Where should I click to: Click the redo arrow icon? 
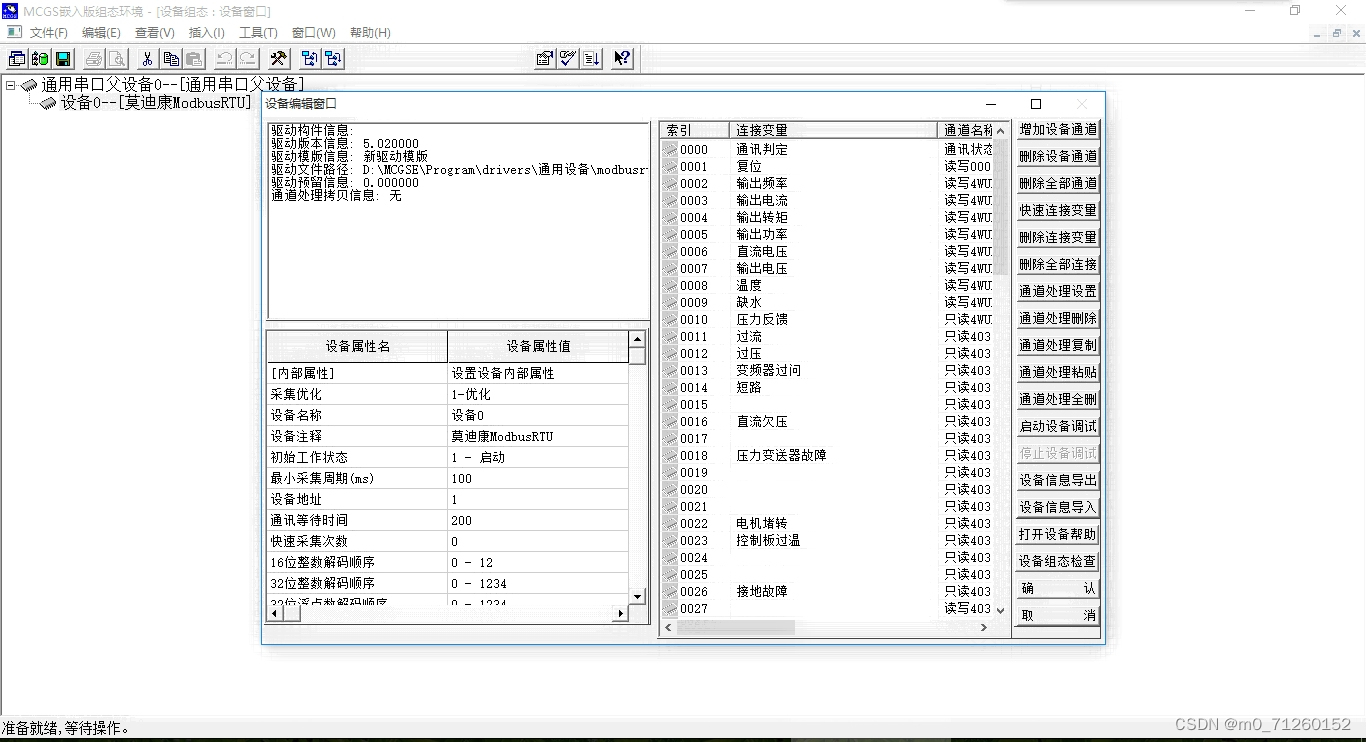pyautogui.click(x=247, y=59)
